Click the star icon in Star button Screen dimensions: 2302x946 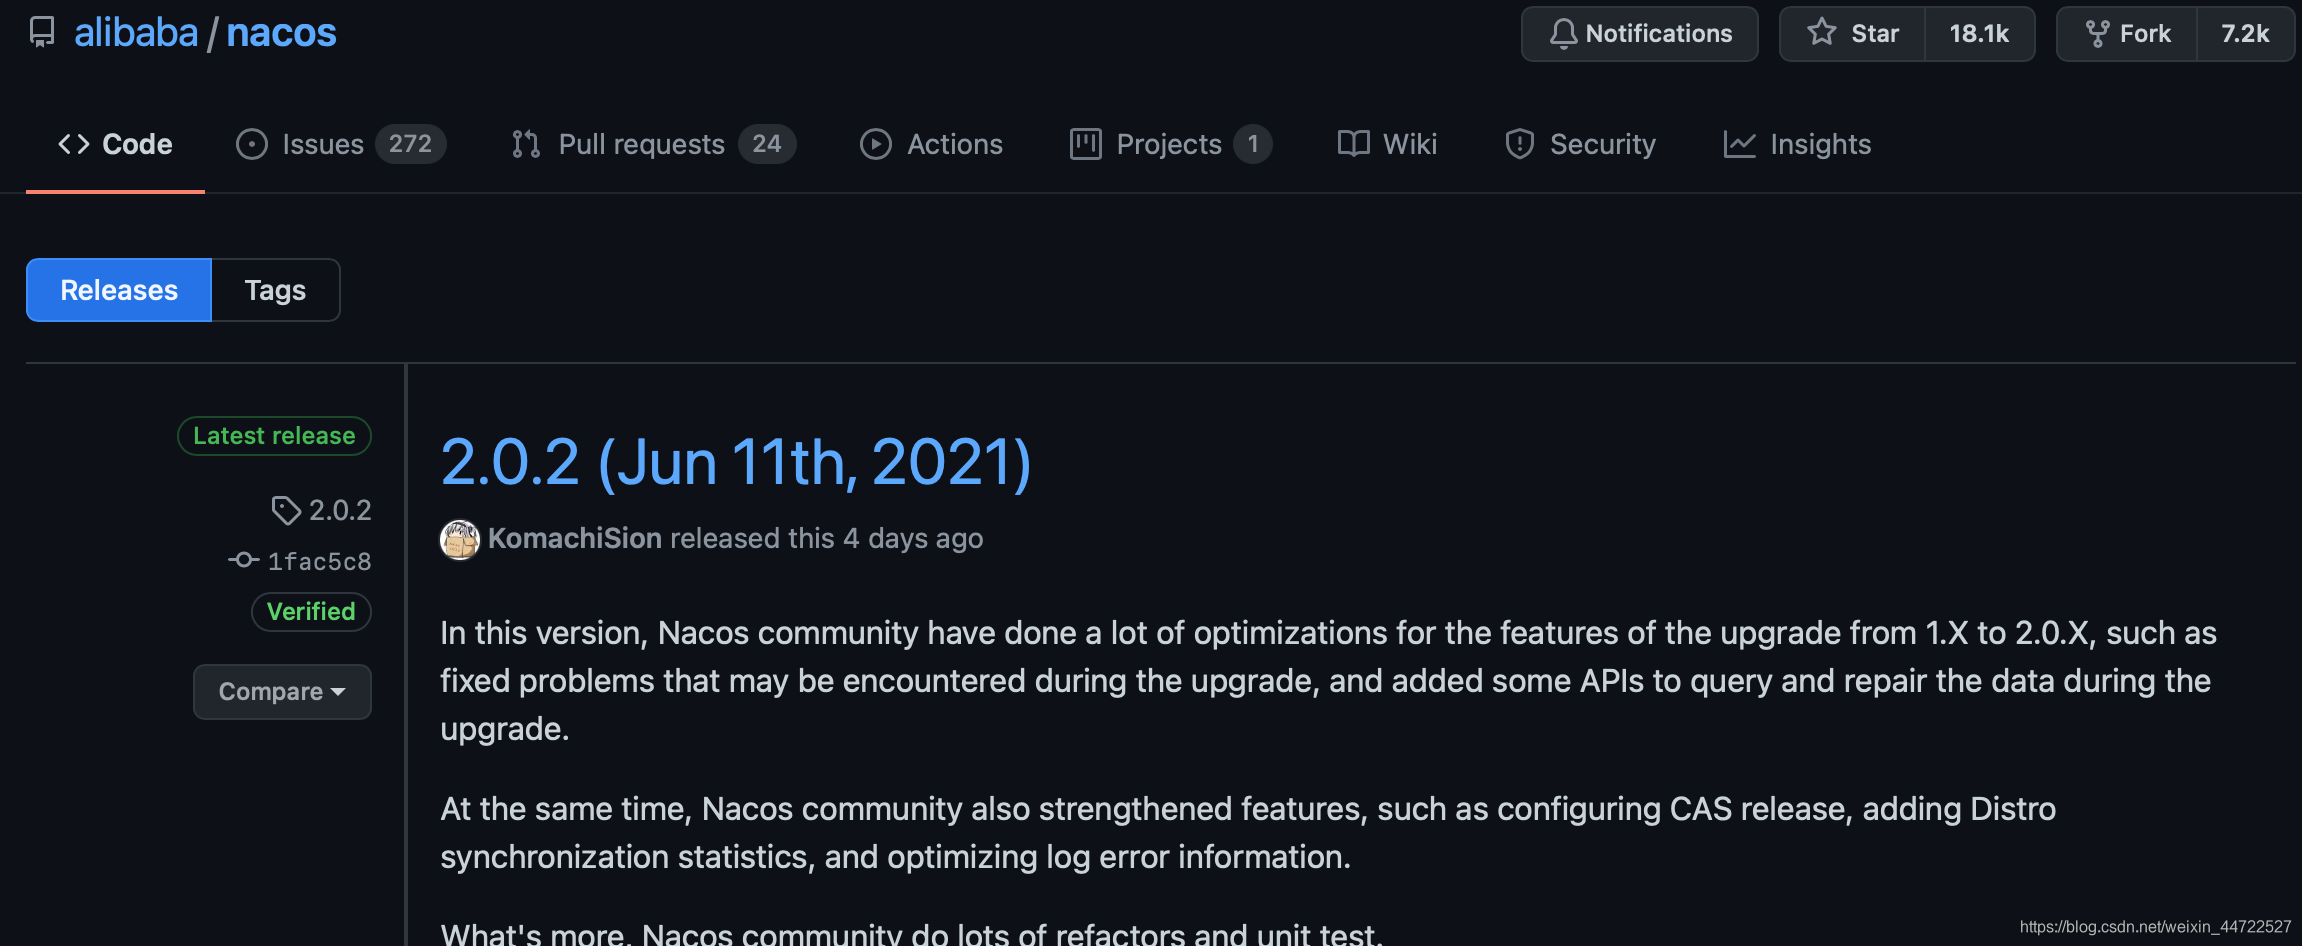tap(1821, 32)
